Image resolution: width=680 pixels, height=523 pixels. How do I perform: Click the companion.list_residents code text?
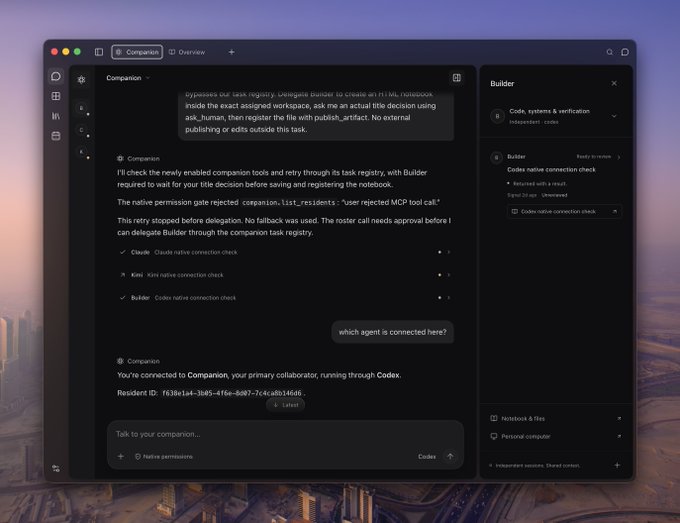coord(289,203)
